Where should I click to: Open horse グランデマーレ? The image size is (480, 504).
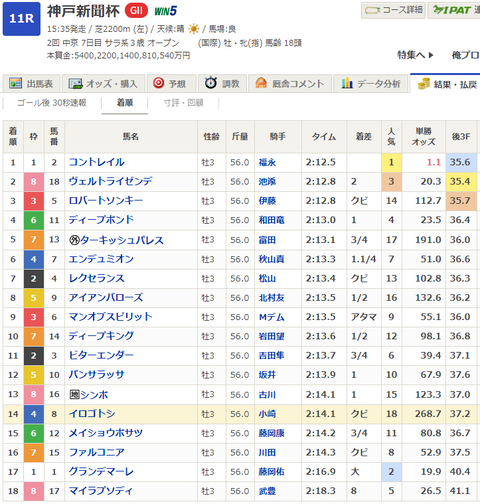coord(101,472)
